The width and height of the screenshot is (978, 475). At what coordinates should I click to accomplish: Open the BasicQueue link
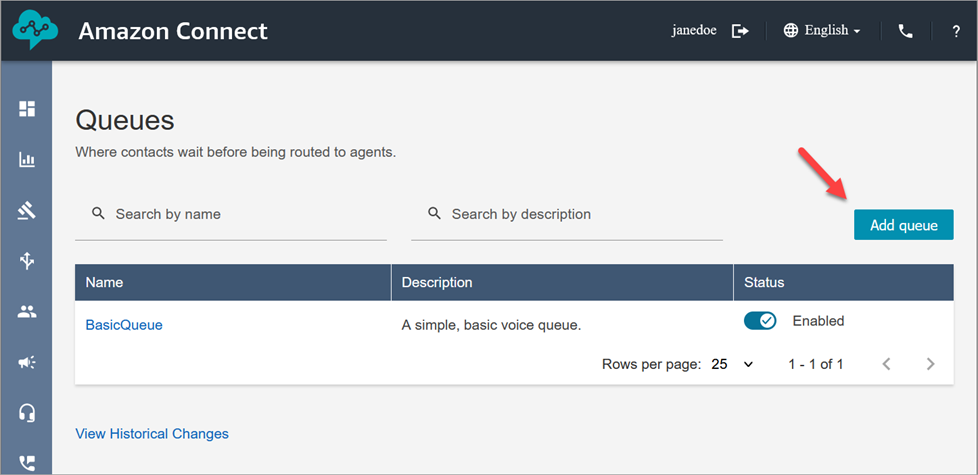coord(124,325)
